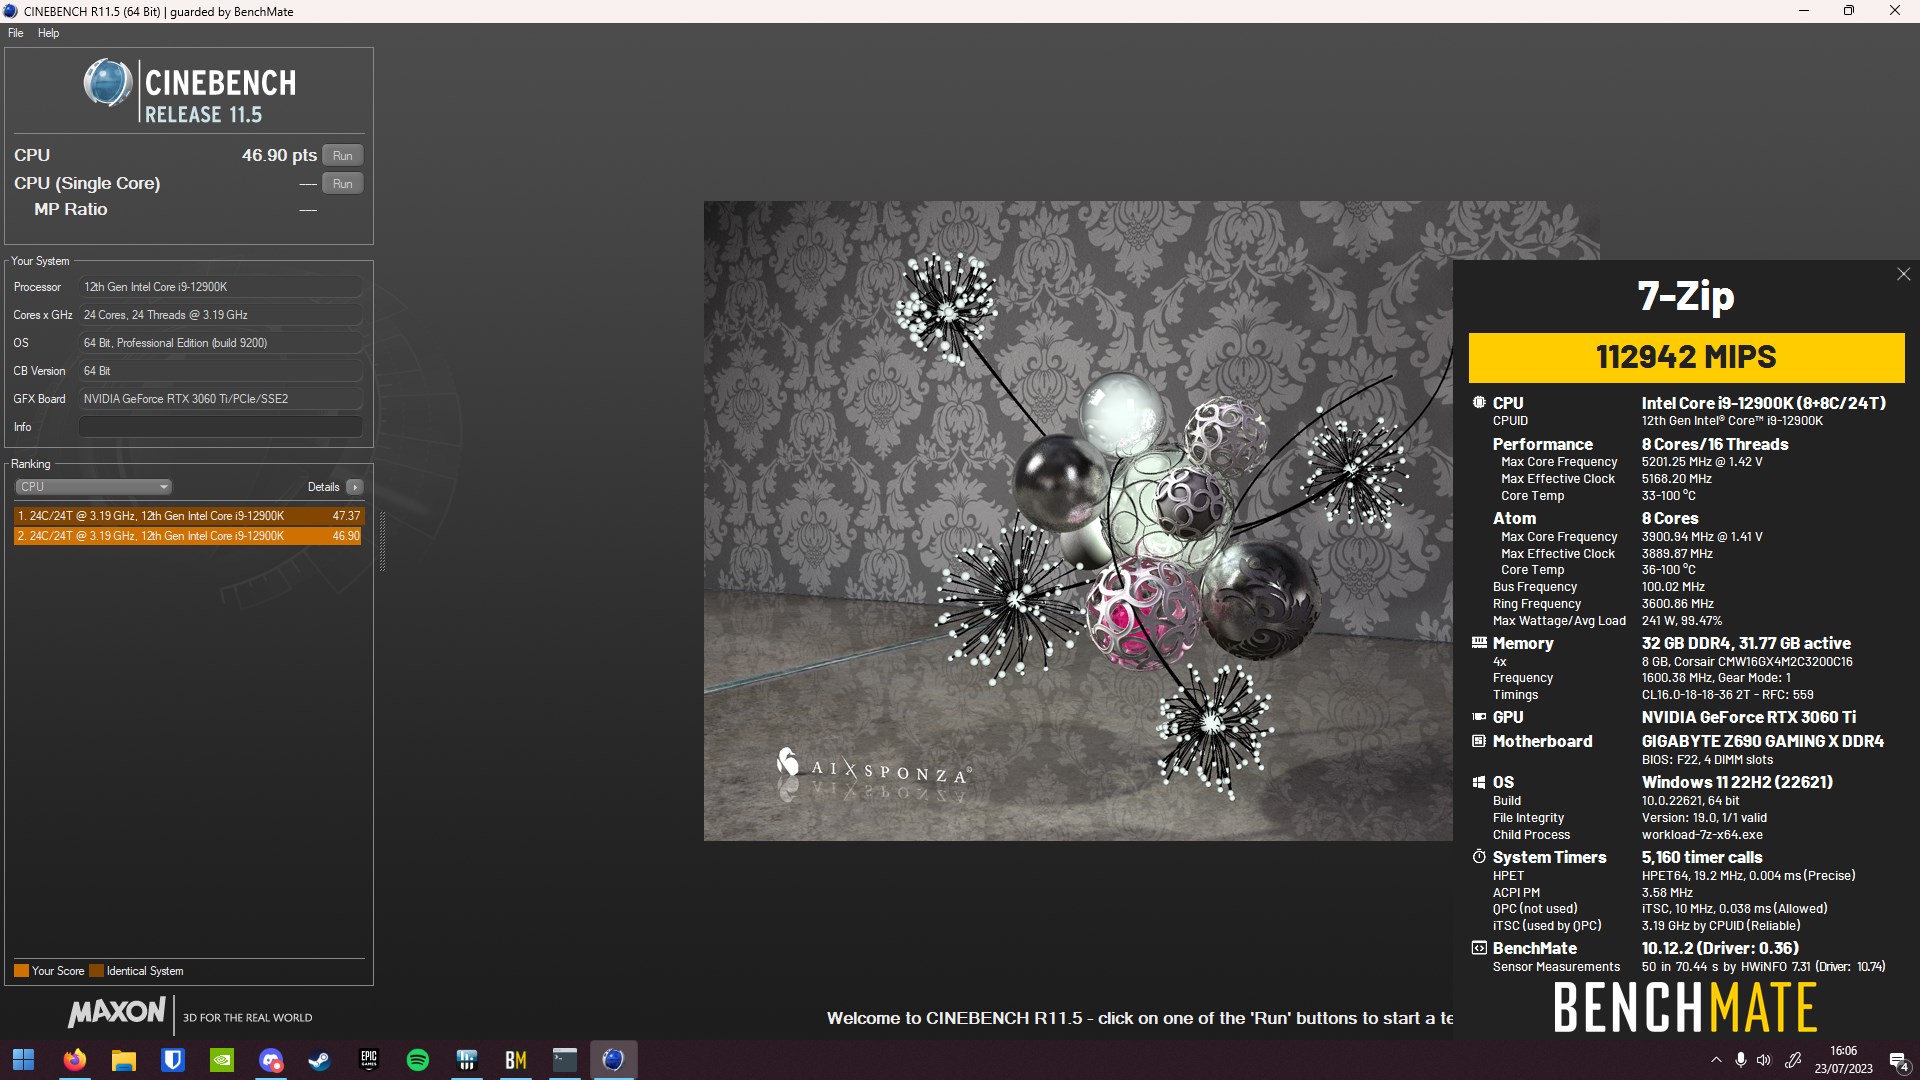The height and width of the screenshot is (1080, 1920).
Task: Open the HWiNFO-style bars taskbar icon
Action: click(467, 1060)
